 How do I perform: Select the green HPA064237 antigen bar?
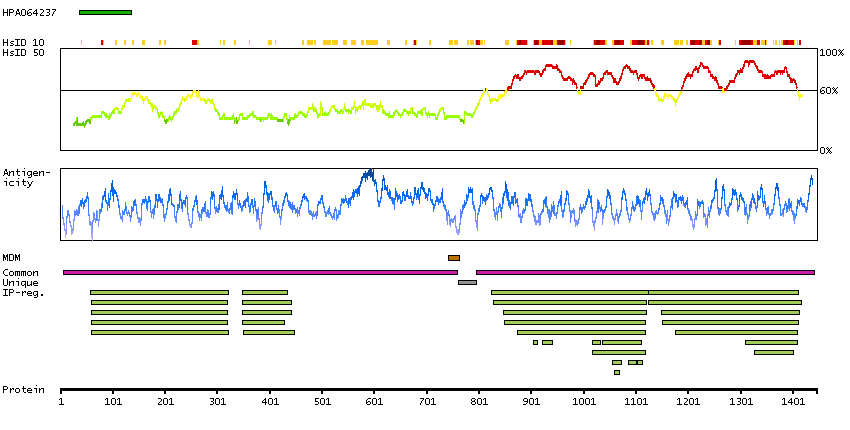[x=105, y=12]
